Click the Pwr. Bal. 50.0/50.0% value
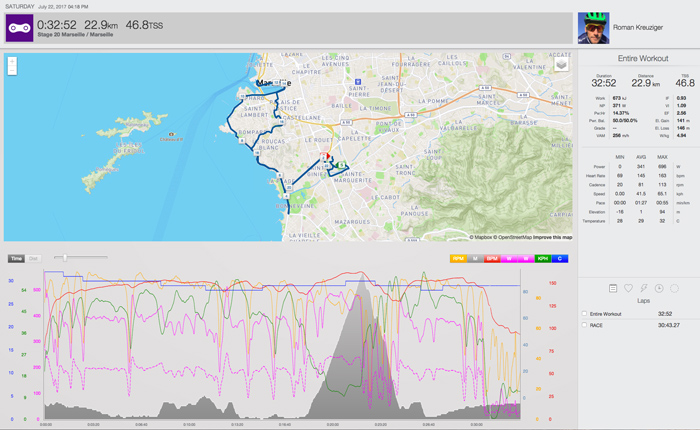700x430 pixels. click(625, 121)
